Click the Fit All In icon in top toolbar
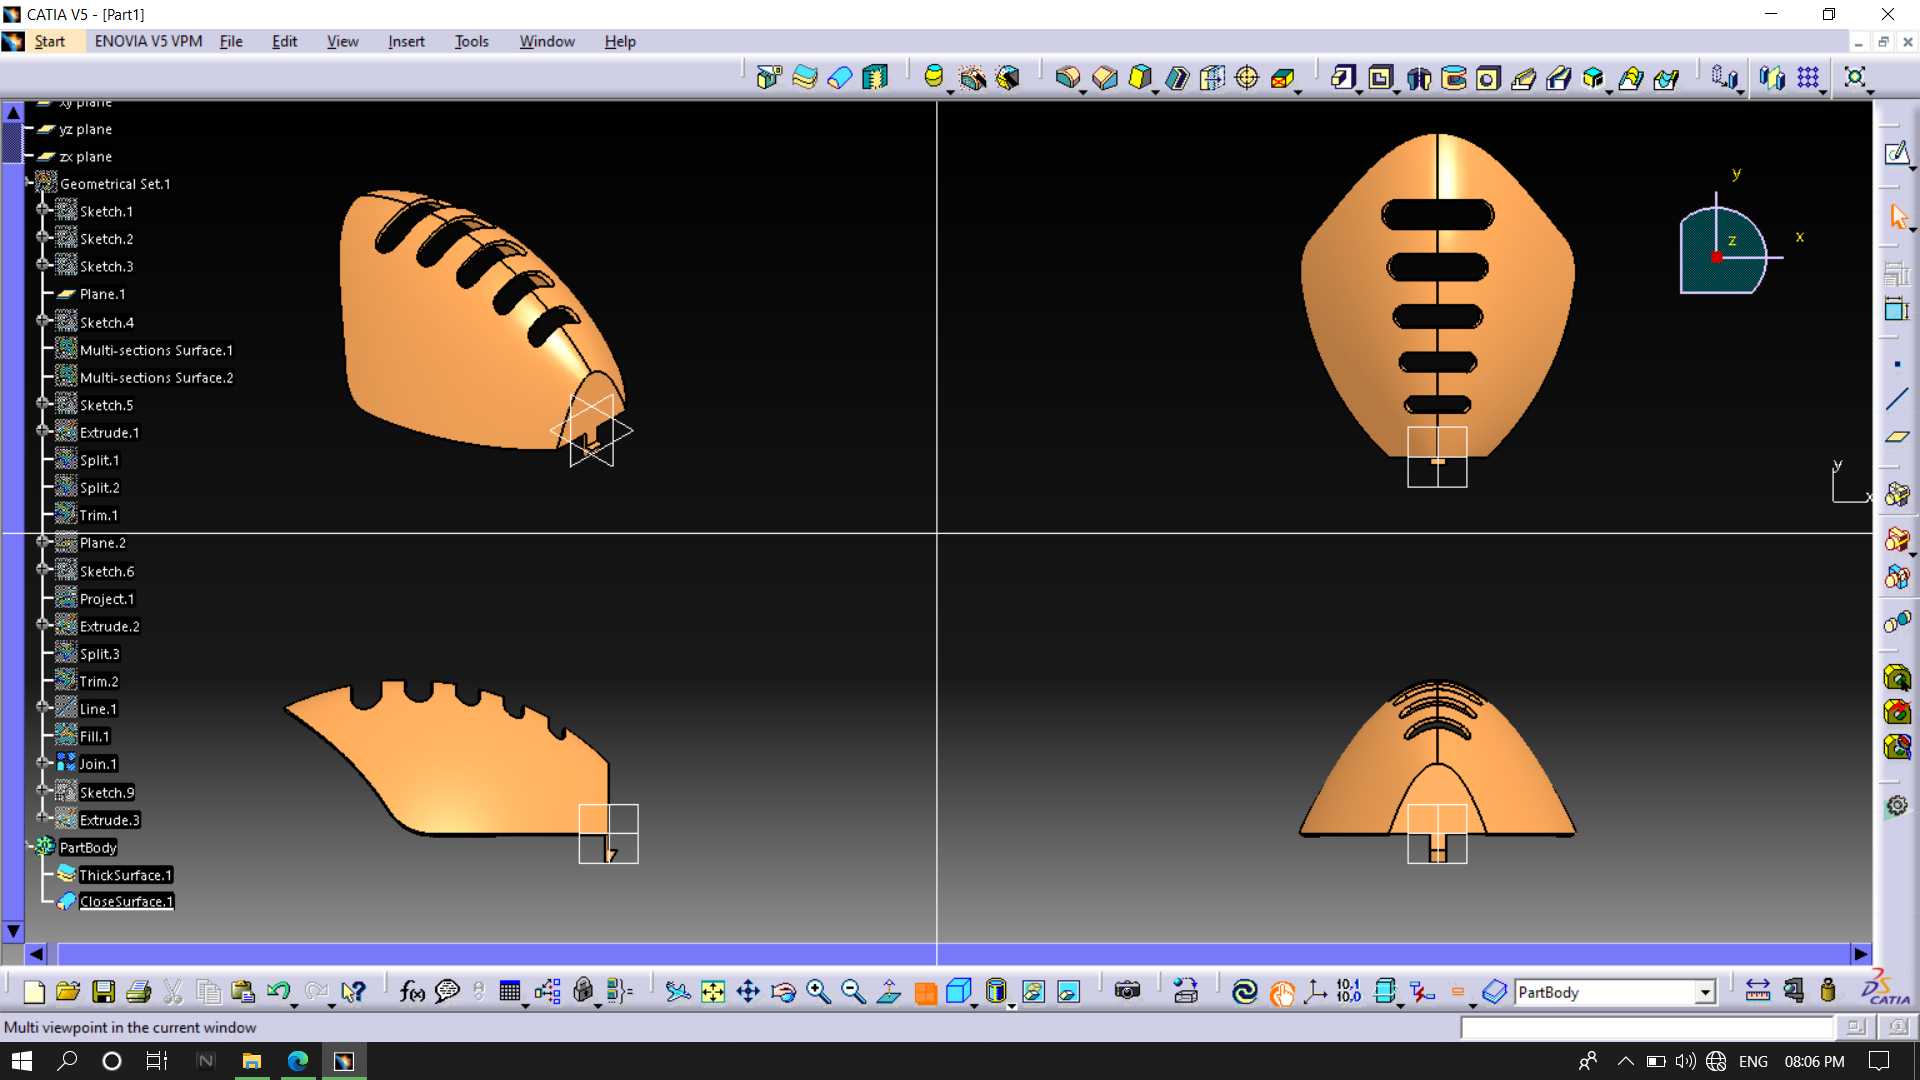The width and height of the screenshot is (1920, 1080). (1855, 77)
